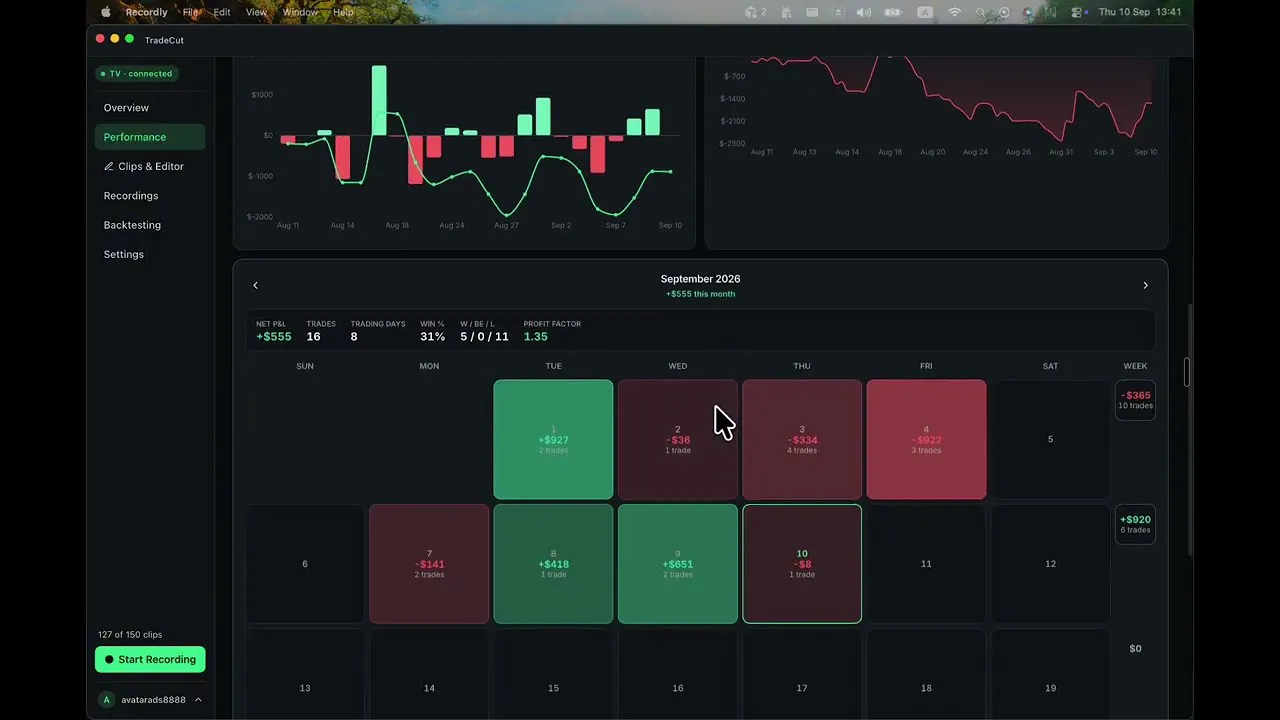Click Start Recording

point(150,659)
